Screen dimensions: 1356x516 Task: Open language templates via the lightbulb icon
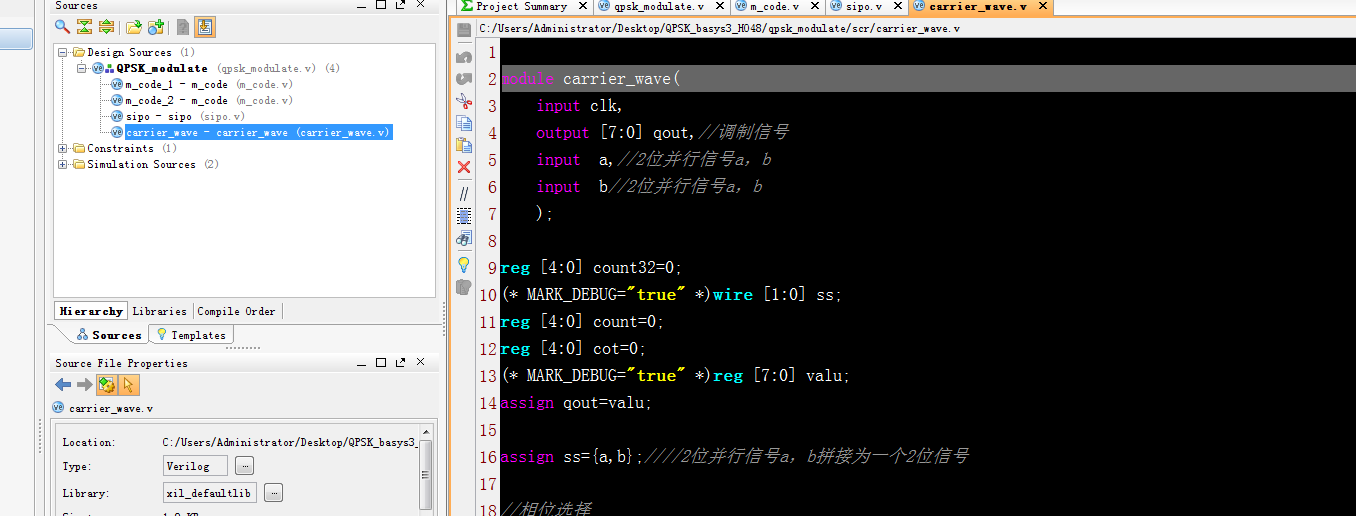point(464,265)
